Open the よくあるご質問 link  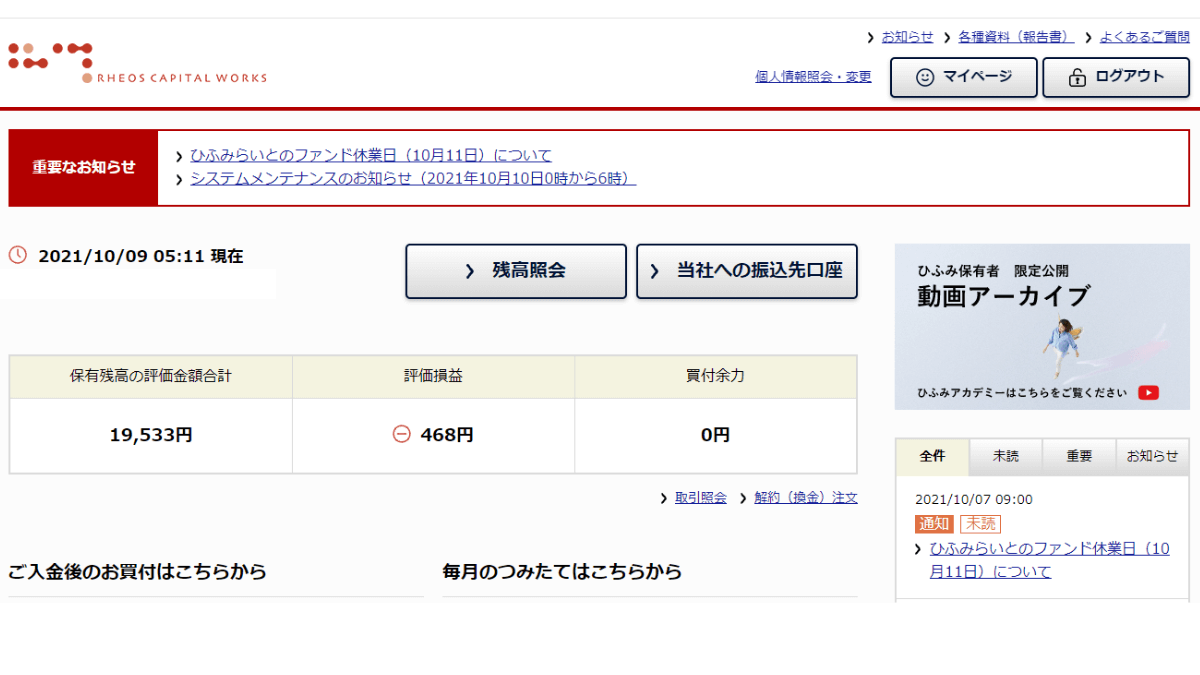point(1144,37)
